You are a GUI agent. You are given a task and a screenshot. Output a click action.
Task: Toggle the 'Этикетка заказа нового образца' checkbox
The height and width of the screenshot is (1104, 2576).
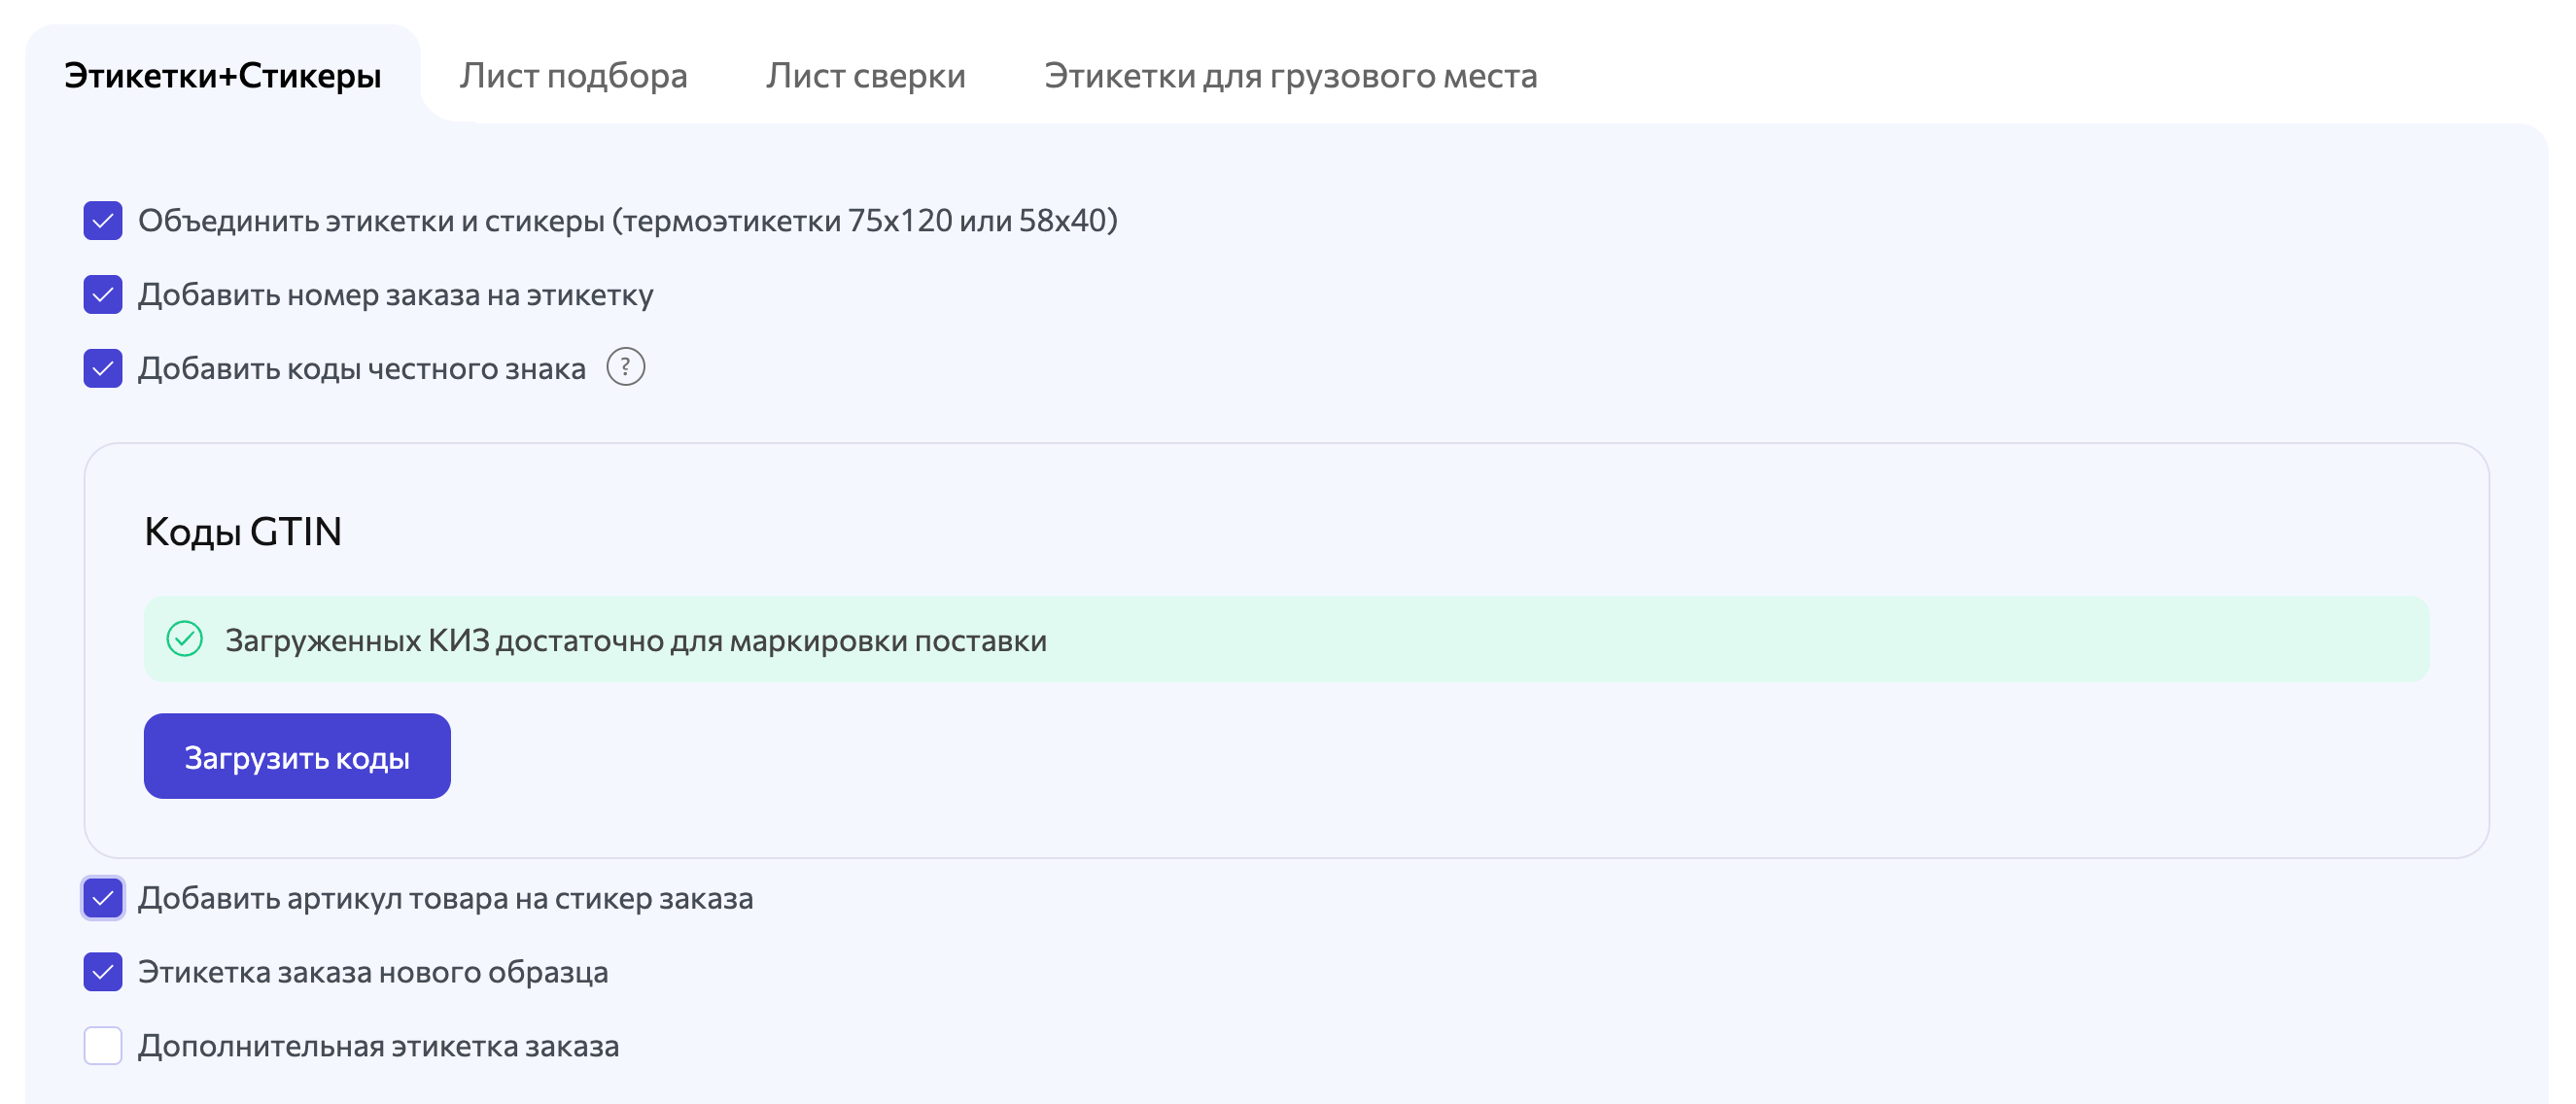pos(103,972)
